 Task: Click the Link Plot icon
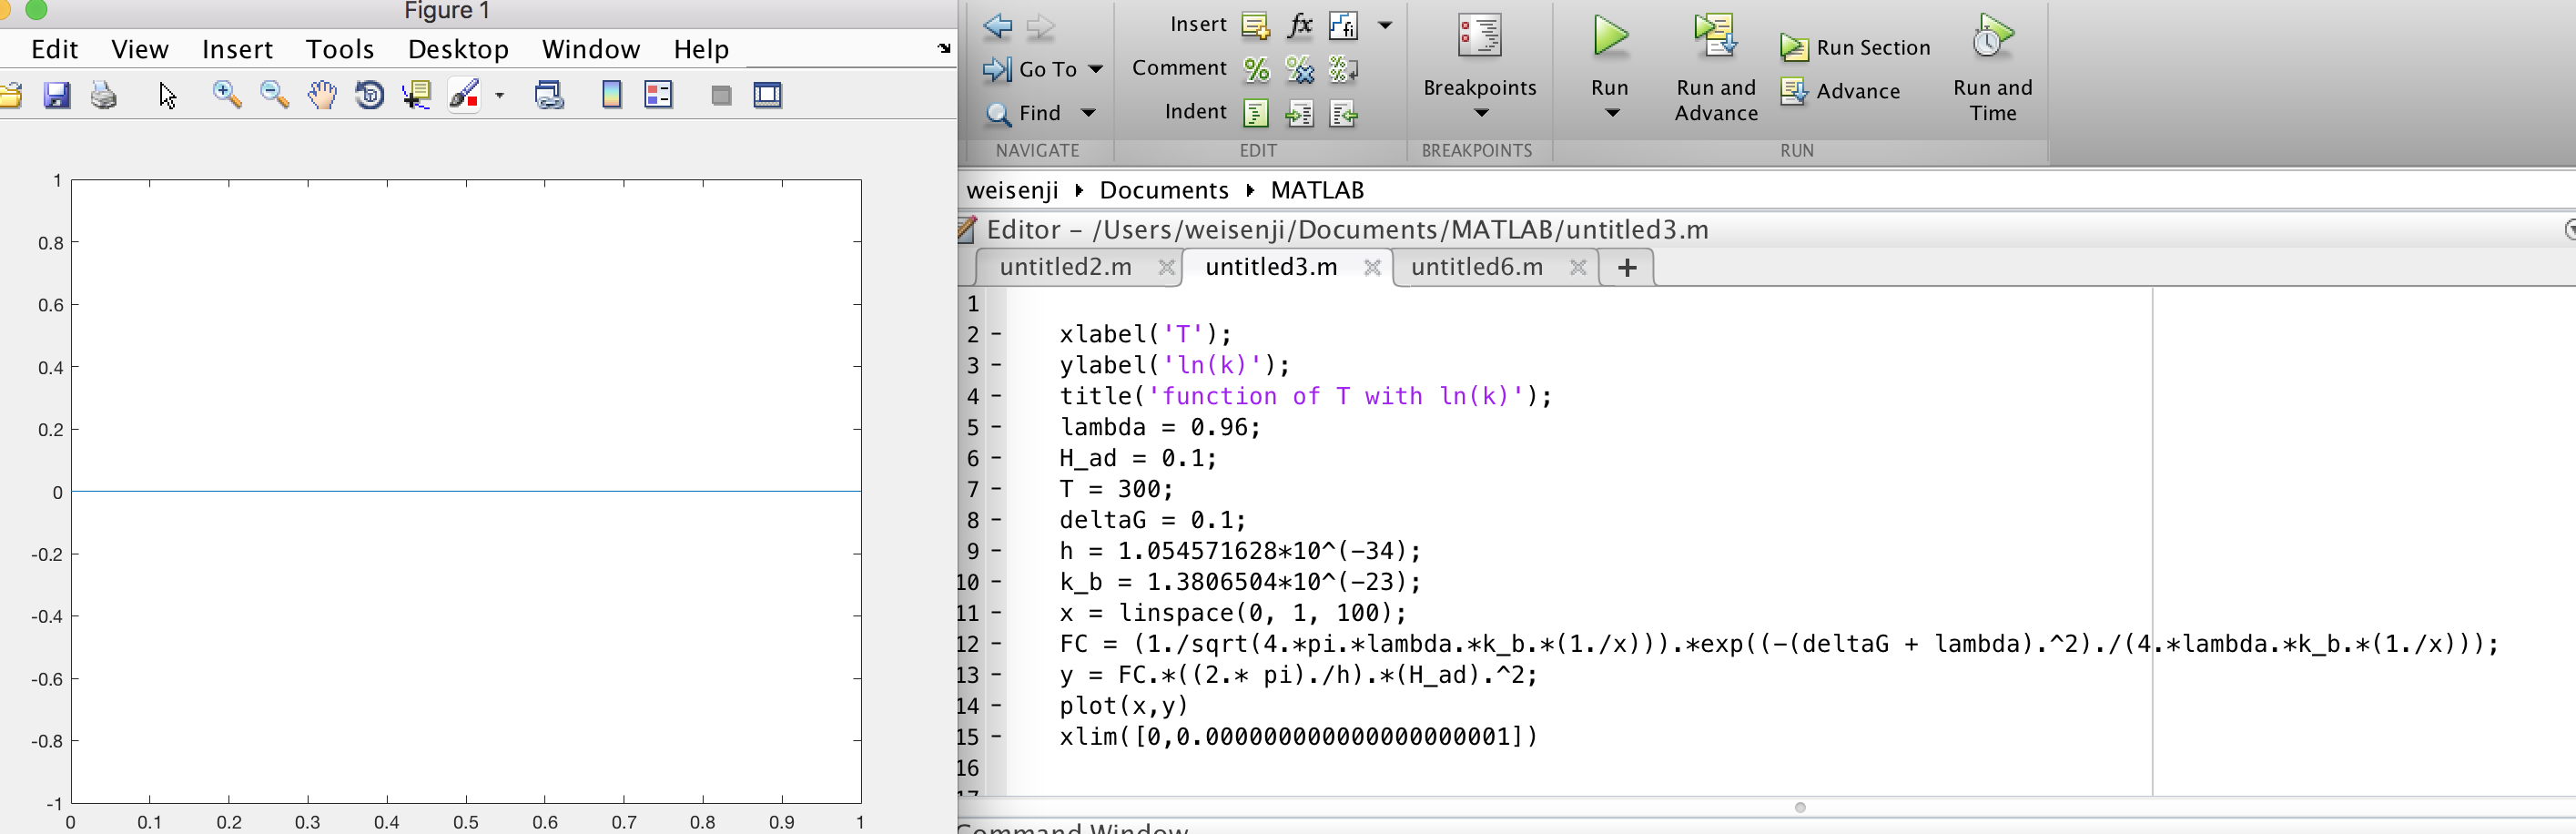[x=548, y=95]
